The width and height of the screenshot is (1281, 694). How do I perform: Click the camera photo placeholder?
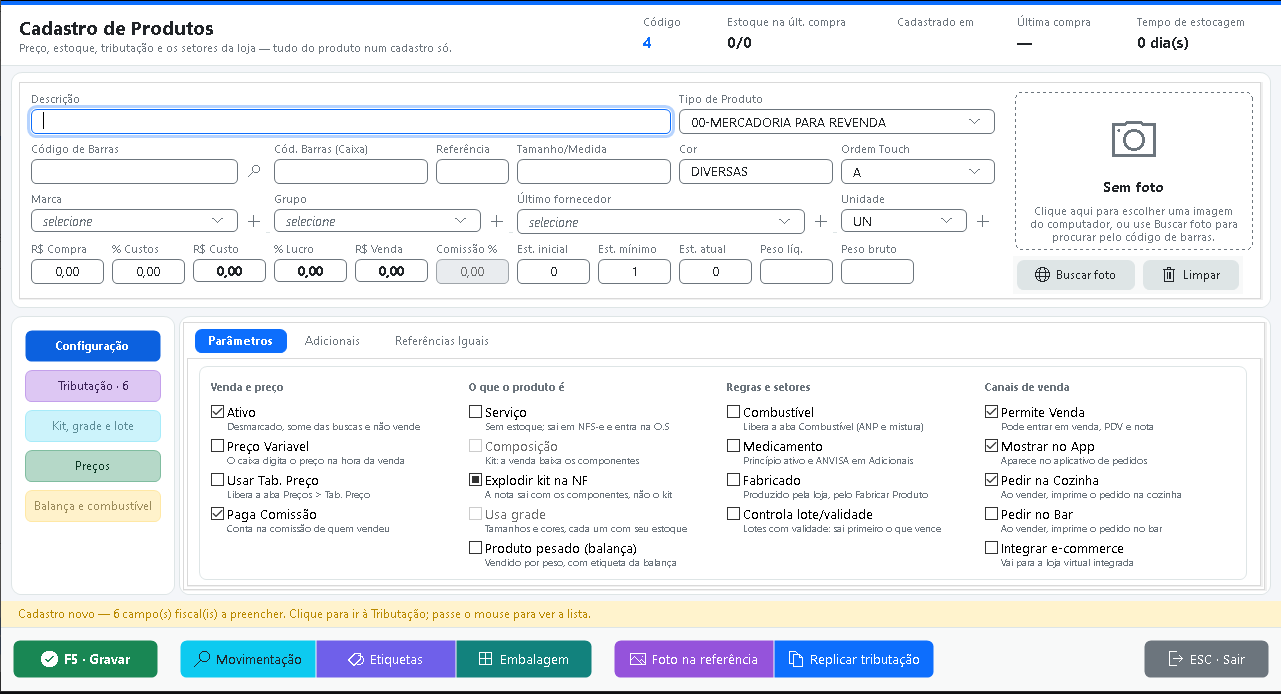pos(1134,171)
